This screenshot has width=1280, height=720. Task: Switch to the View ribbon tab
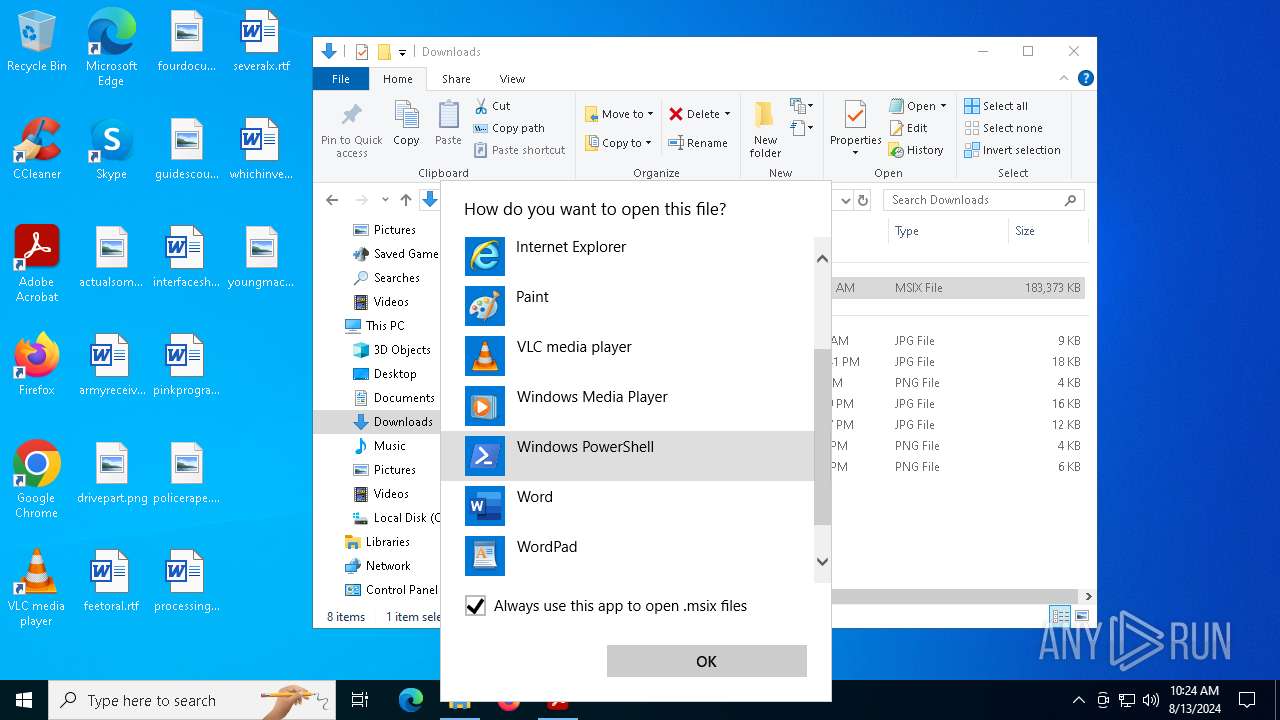pyautogui.click(x=512, y=79)
